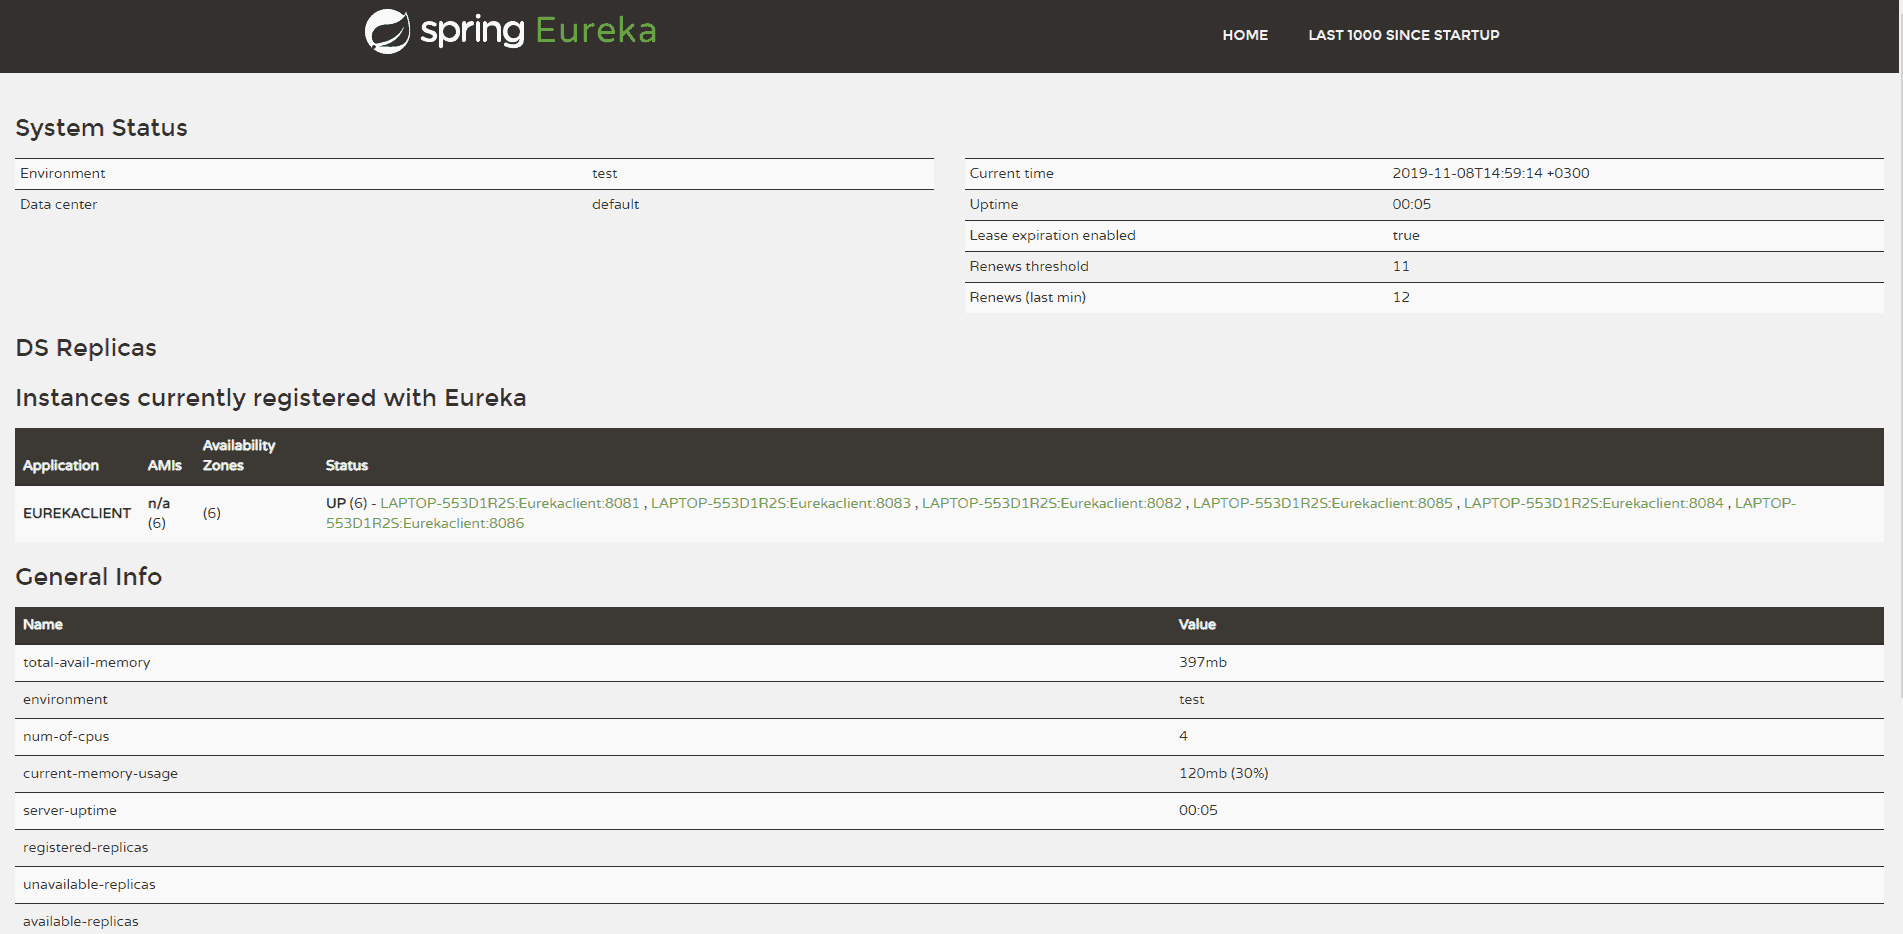Viewport: 1903px width, 934px height.
Task: Click the Renews threshold value 11
Action: pyautogui.click(x=1401, y=266)
